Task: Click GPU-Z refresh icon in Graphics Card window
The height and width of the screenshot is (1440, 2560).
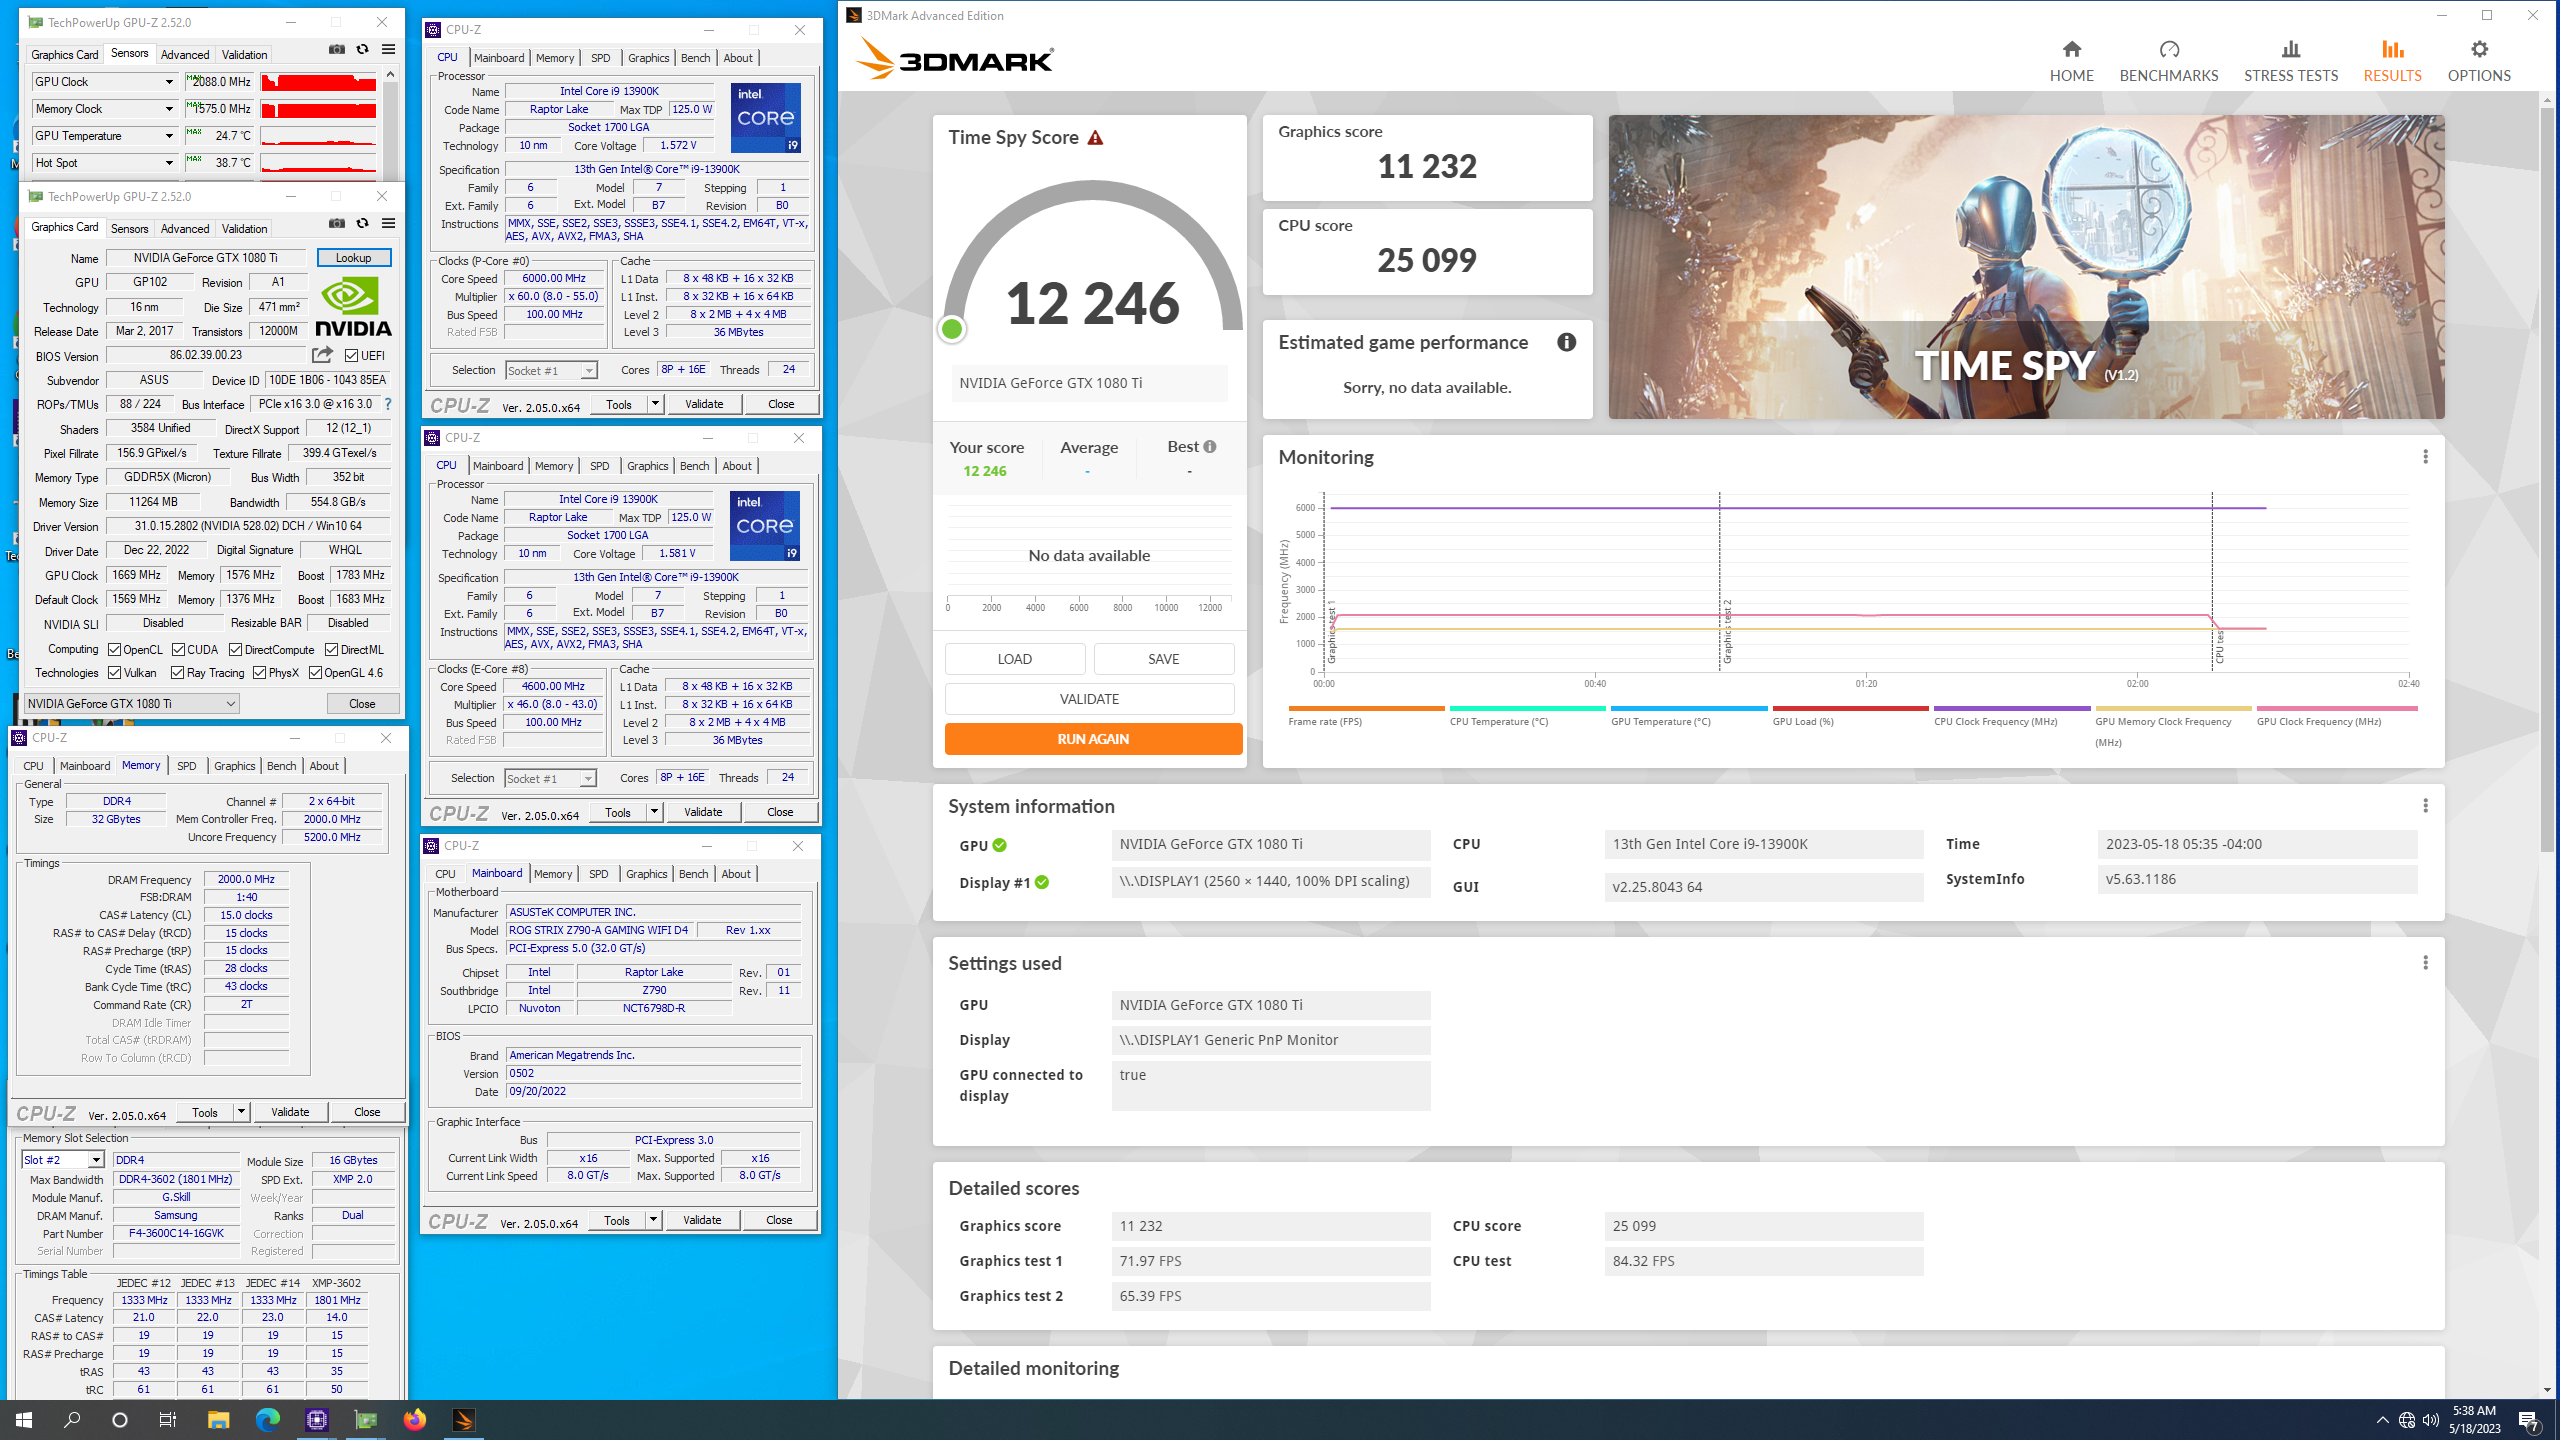Action: [x=362, y=223]
